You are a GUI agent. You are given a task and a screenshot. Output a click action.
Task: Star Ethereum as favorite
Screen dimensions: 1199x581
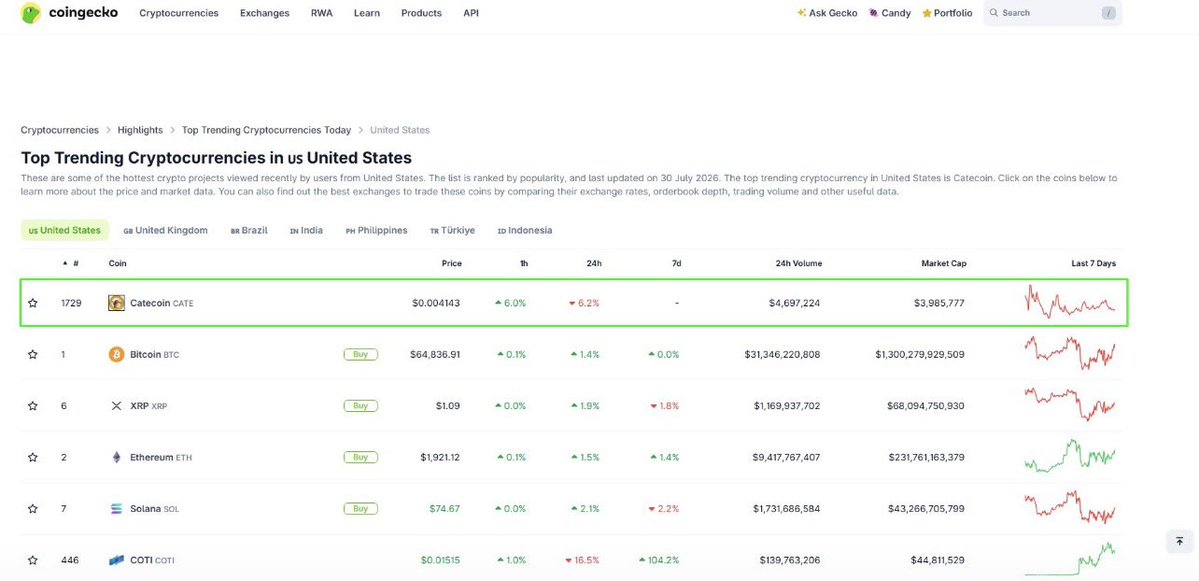point(33,457)
